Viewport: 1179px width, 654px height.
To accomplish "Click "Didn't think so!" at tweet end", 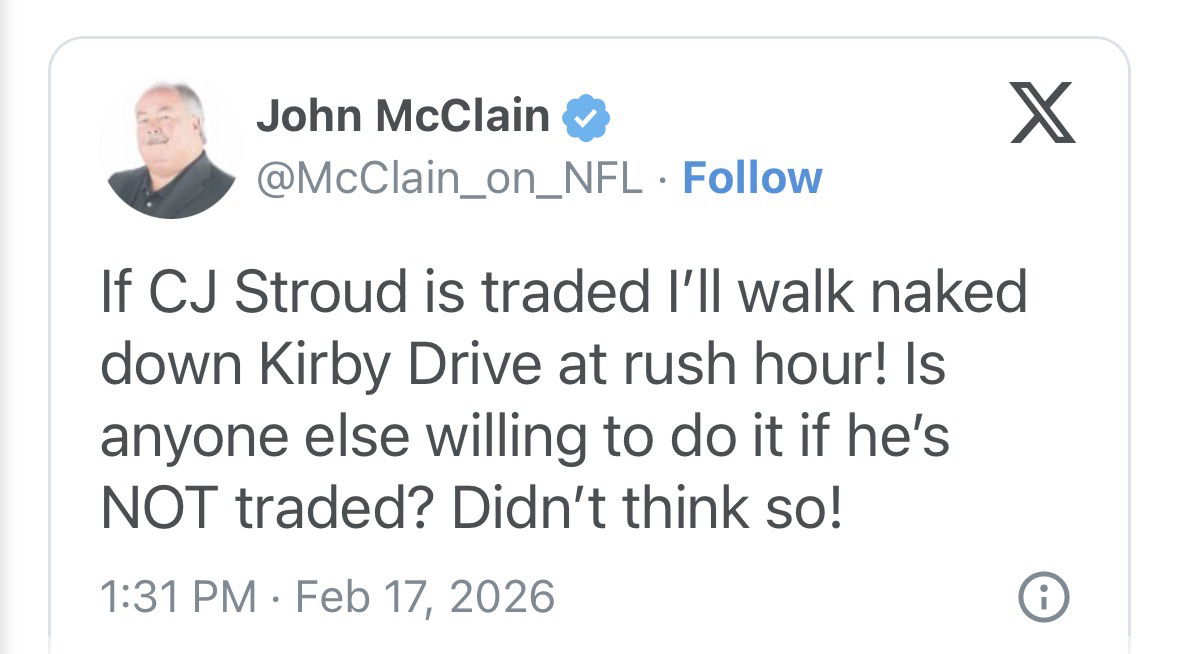I will [x=647, y=510].
